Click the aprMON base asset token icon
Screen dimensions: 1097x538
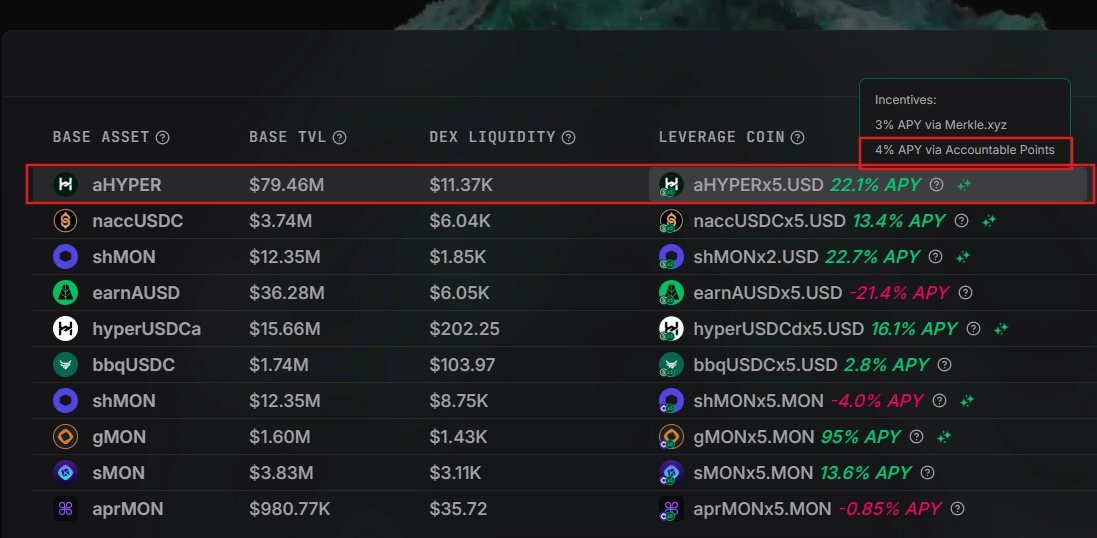pos(66,509)
